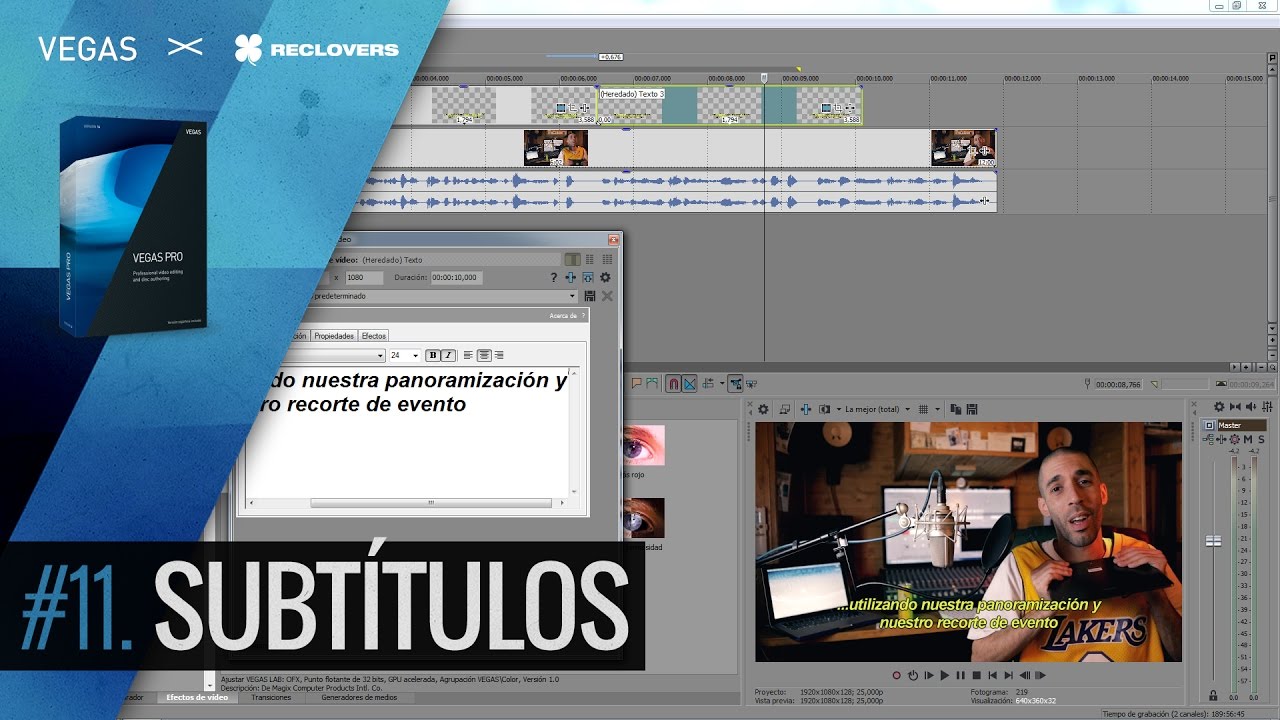Open help question mark in generator dialog
Viewport: 1280px width, 720px height.
(x=554, y=277)
